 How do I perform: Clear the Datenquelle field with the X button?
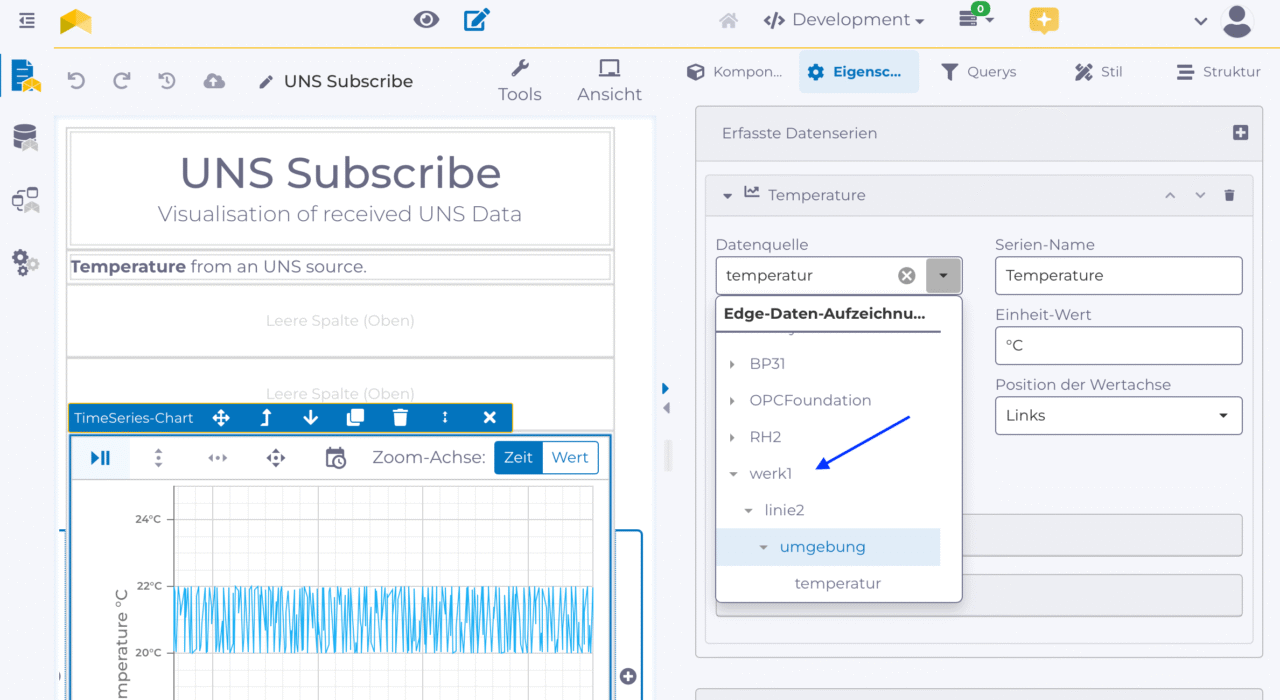tap(906, 275)
